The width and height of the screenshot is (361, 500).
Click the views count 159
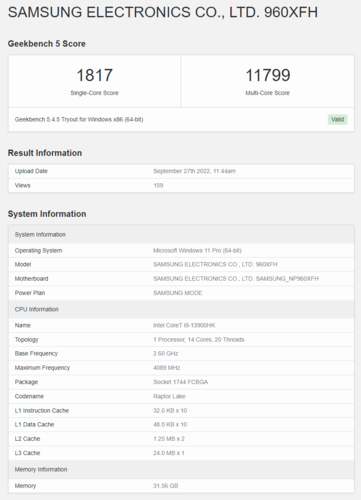point(158,185)
